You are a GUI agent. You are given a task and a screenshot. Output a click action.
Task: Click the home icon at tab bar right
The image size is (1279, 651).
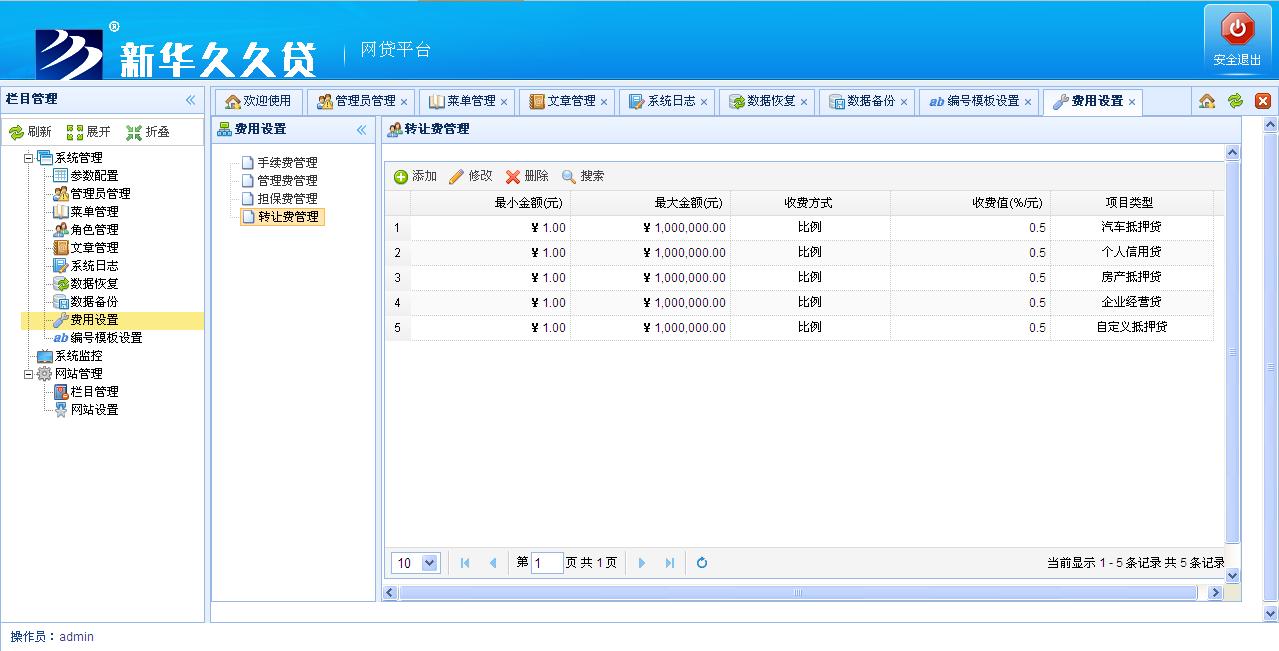1207,101
